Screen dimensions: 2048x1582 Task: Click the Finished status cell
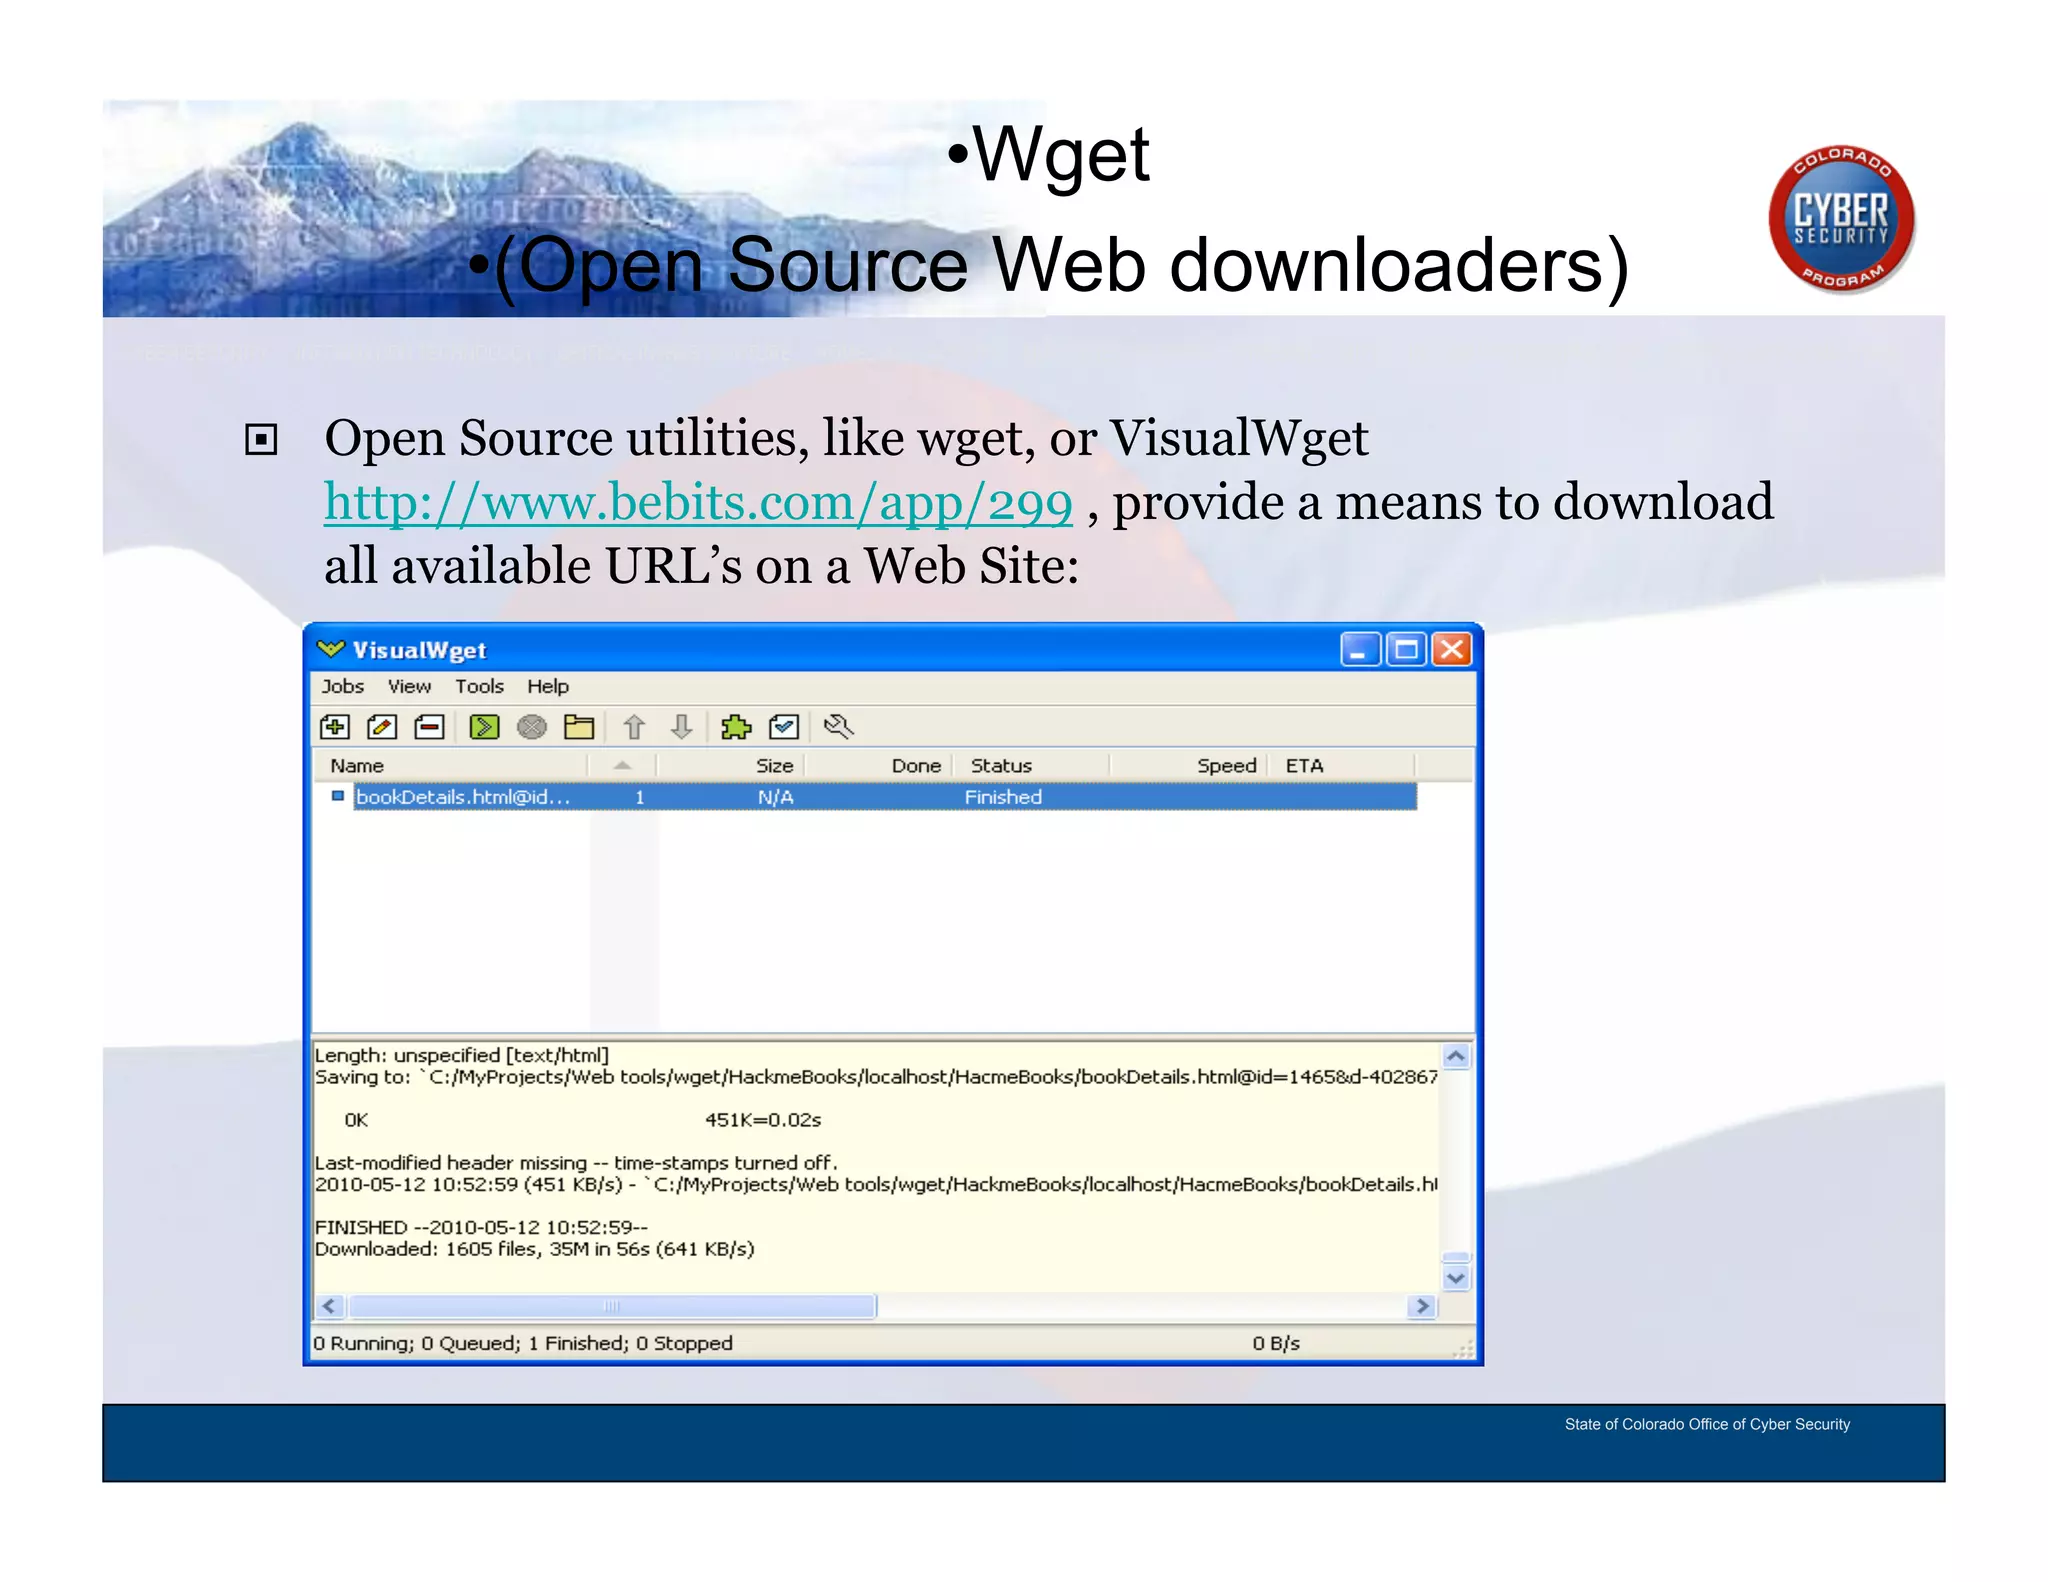(1003, 797)
